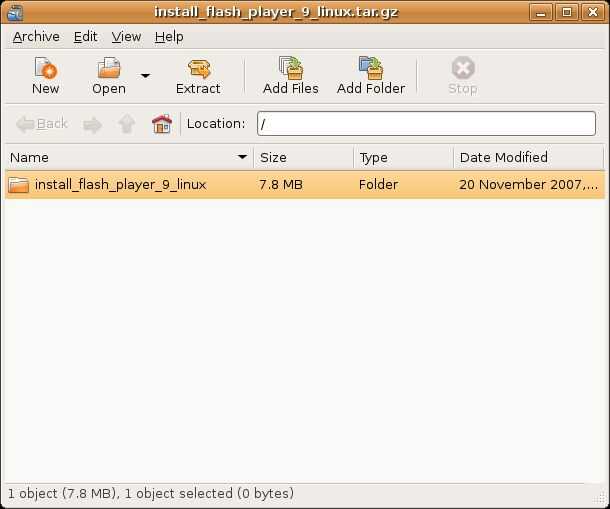Create a new archive with New button

point(45,76)
